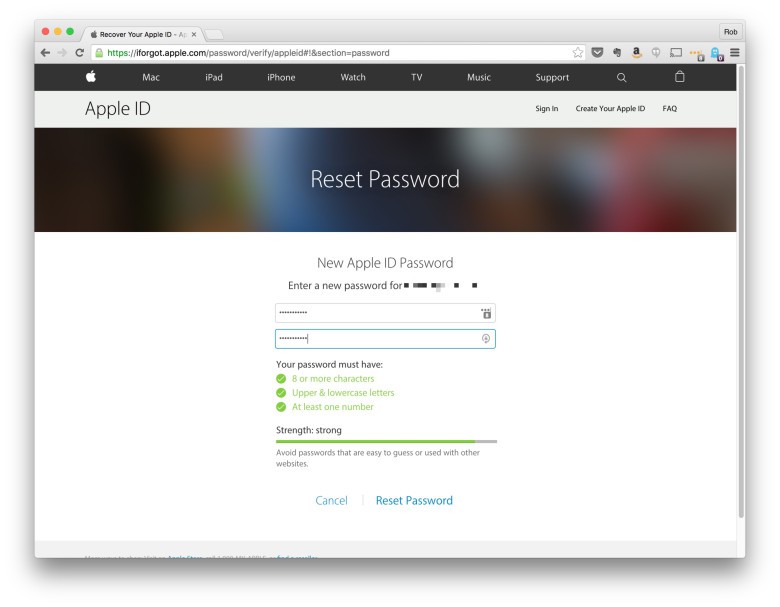Click password manager icon in first field
Viewport: 780px width, 607px height.
tap(486, 313)
